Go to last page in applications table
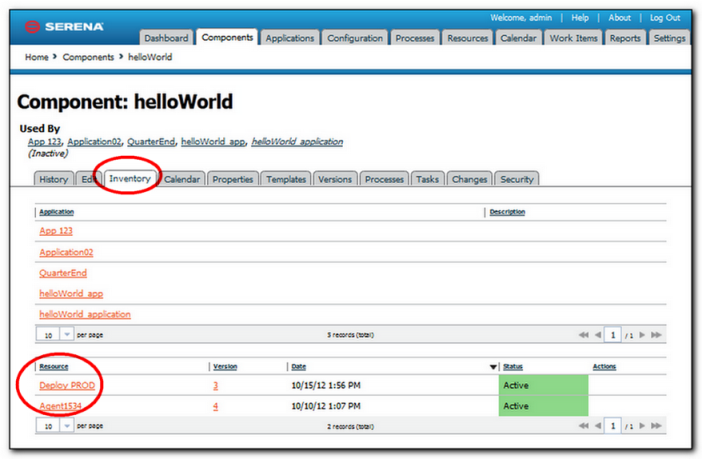This screenshot has width=702, height=459. pyautogui.click(x=656, y=335)
